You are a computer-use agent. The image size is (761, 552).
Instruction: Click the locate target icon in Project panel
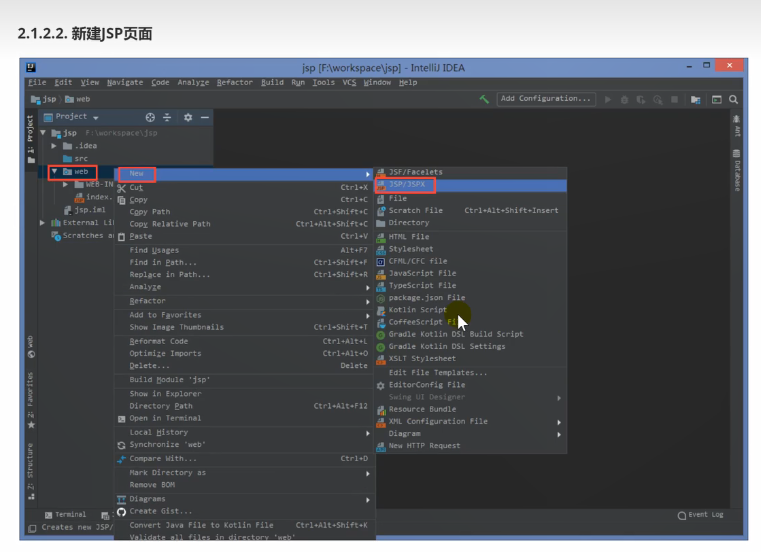point(150,117)
